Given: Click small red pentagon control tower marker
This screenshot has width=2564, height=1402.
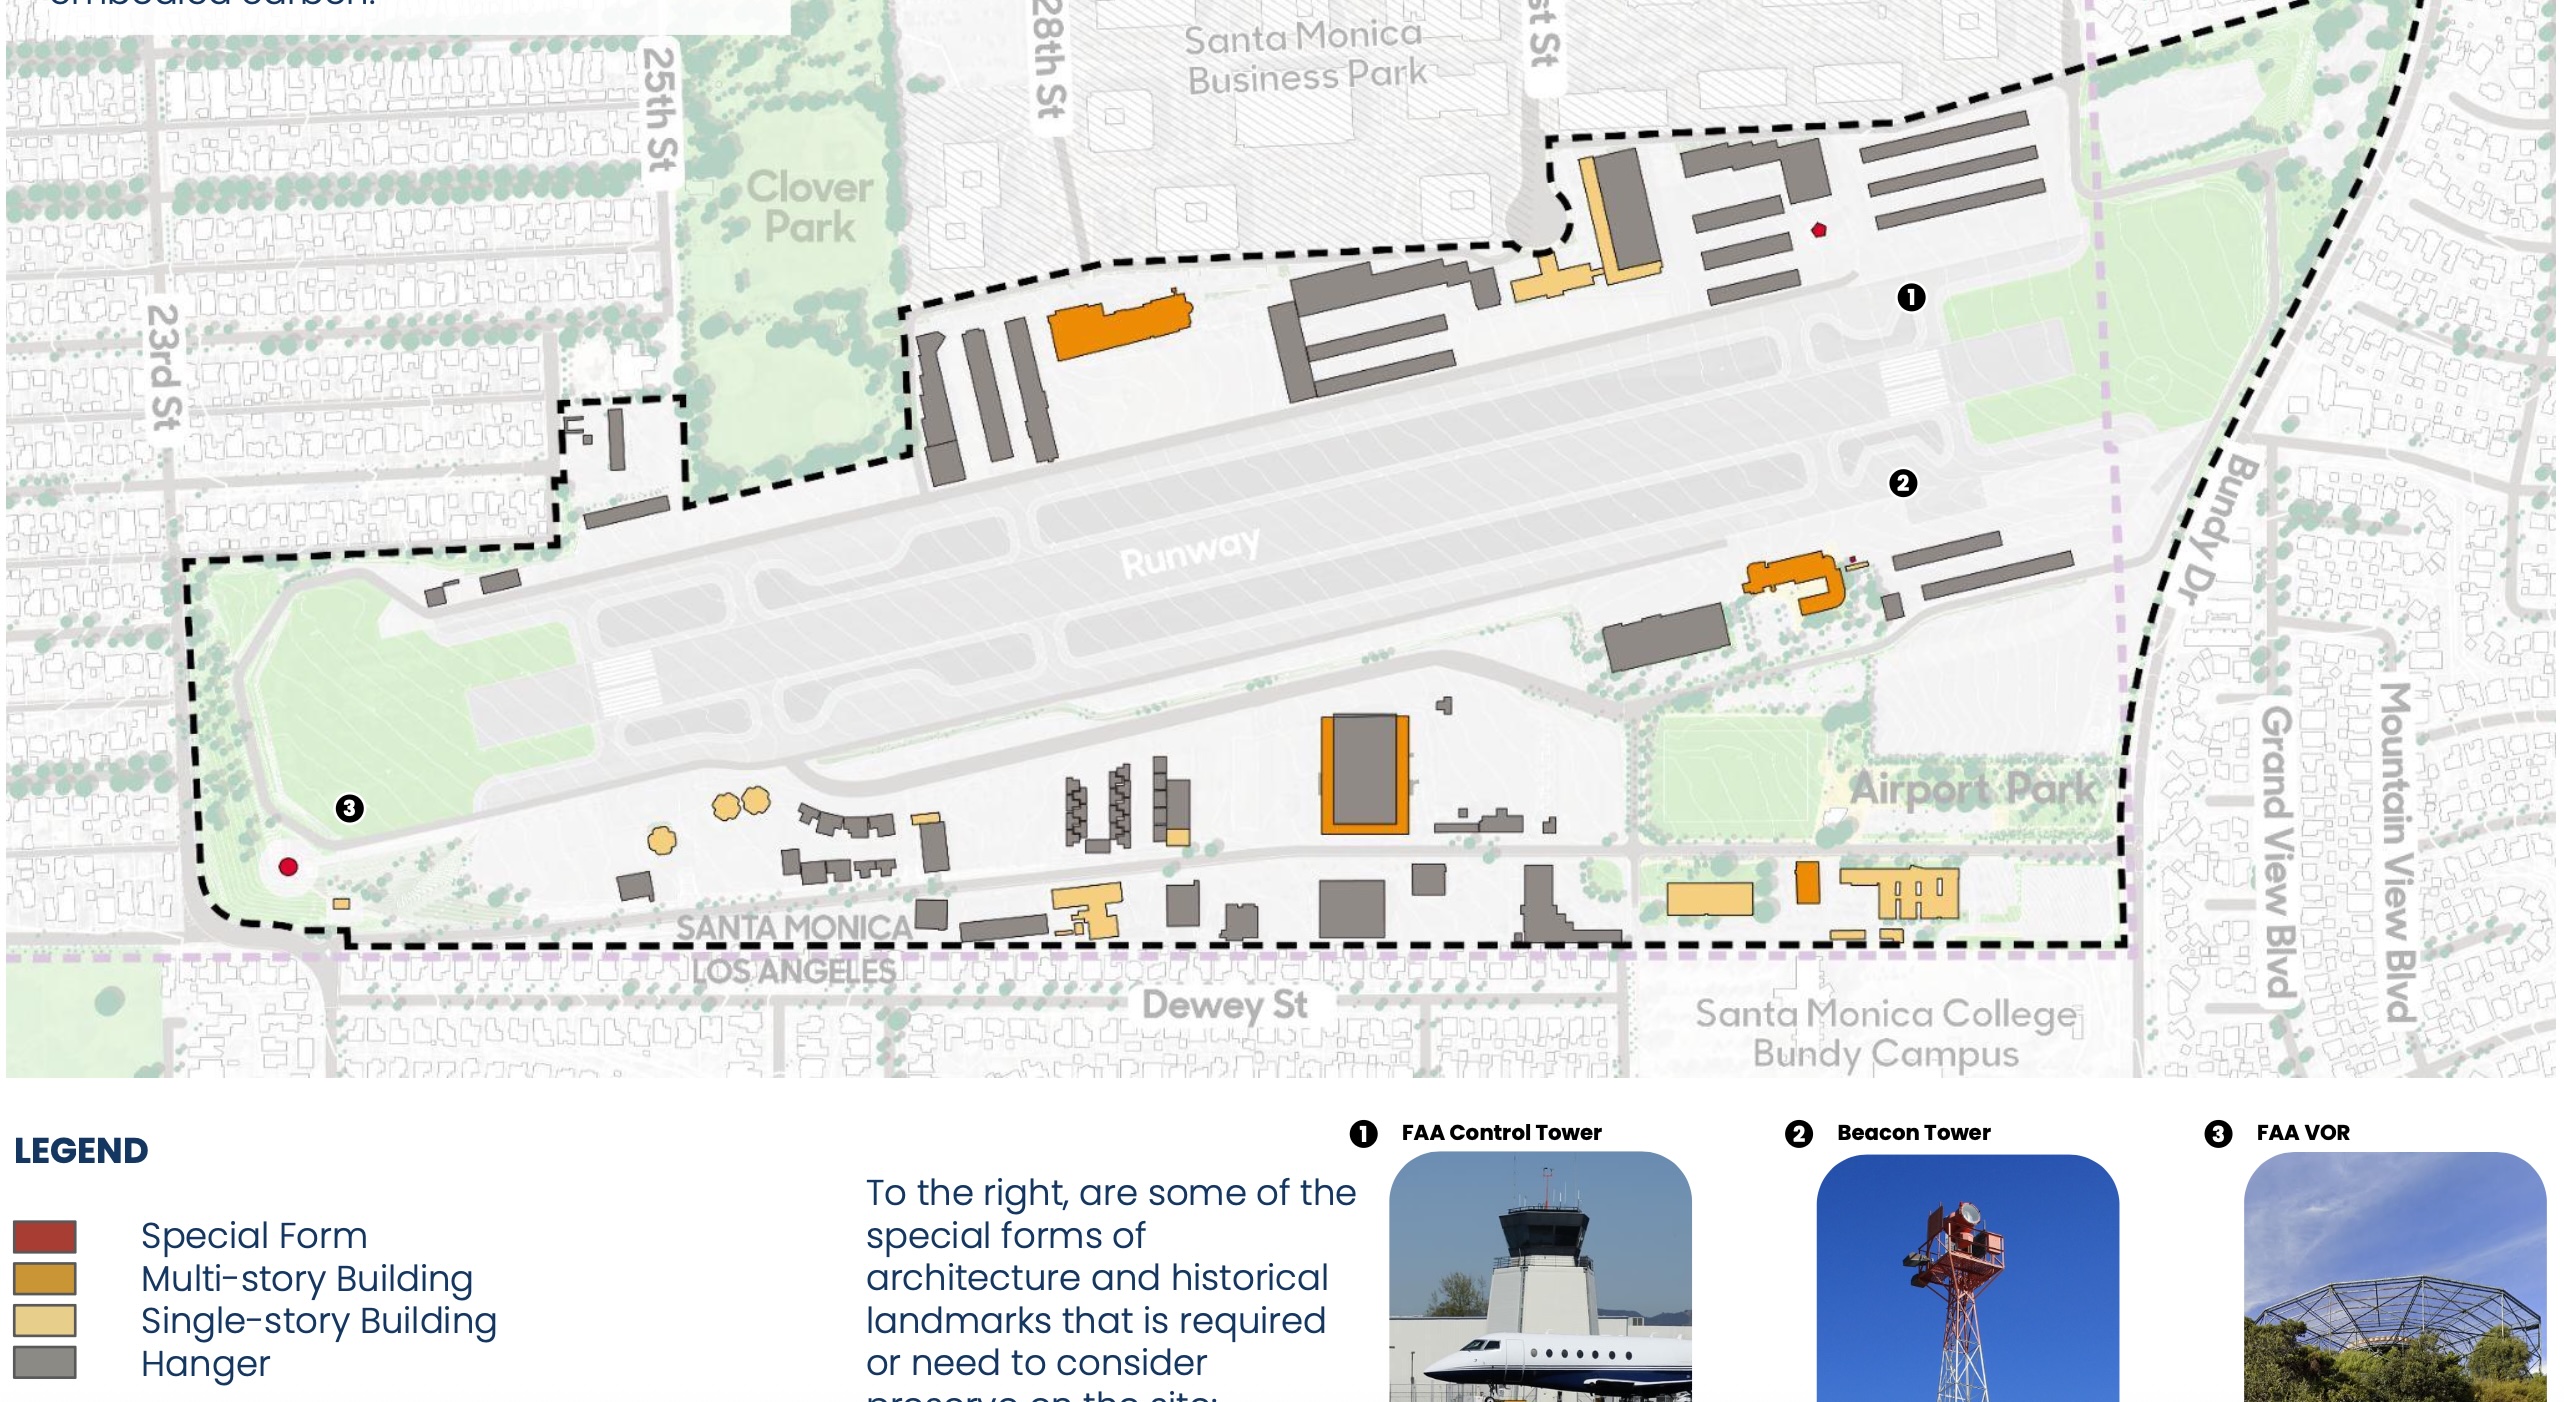Looking at the screenshot, I should [x=1818, y=231].
